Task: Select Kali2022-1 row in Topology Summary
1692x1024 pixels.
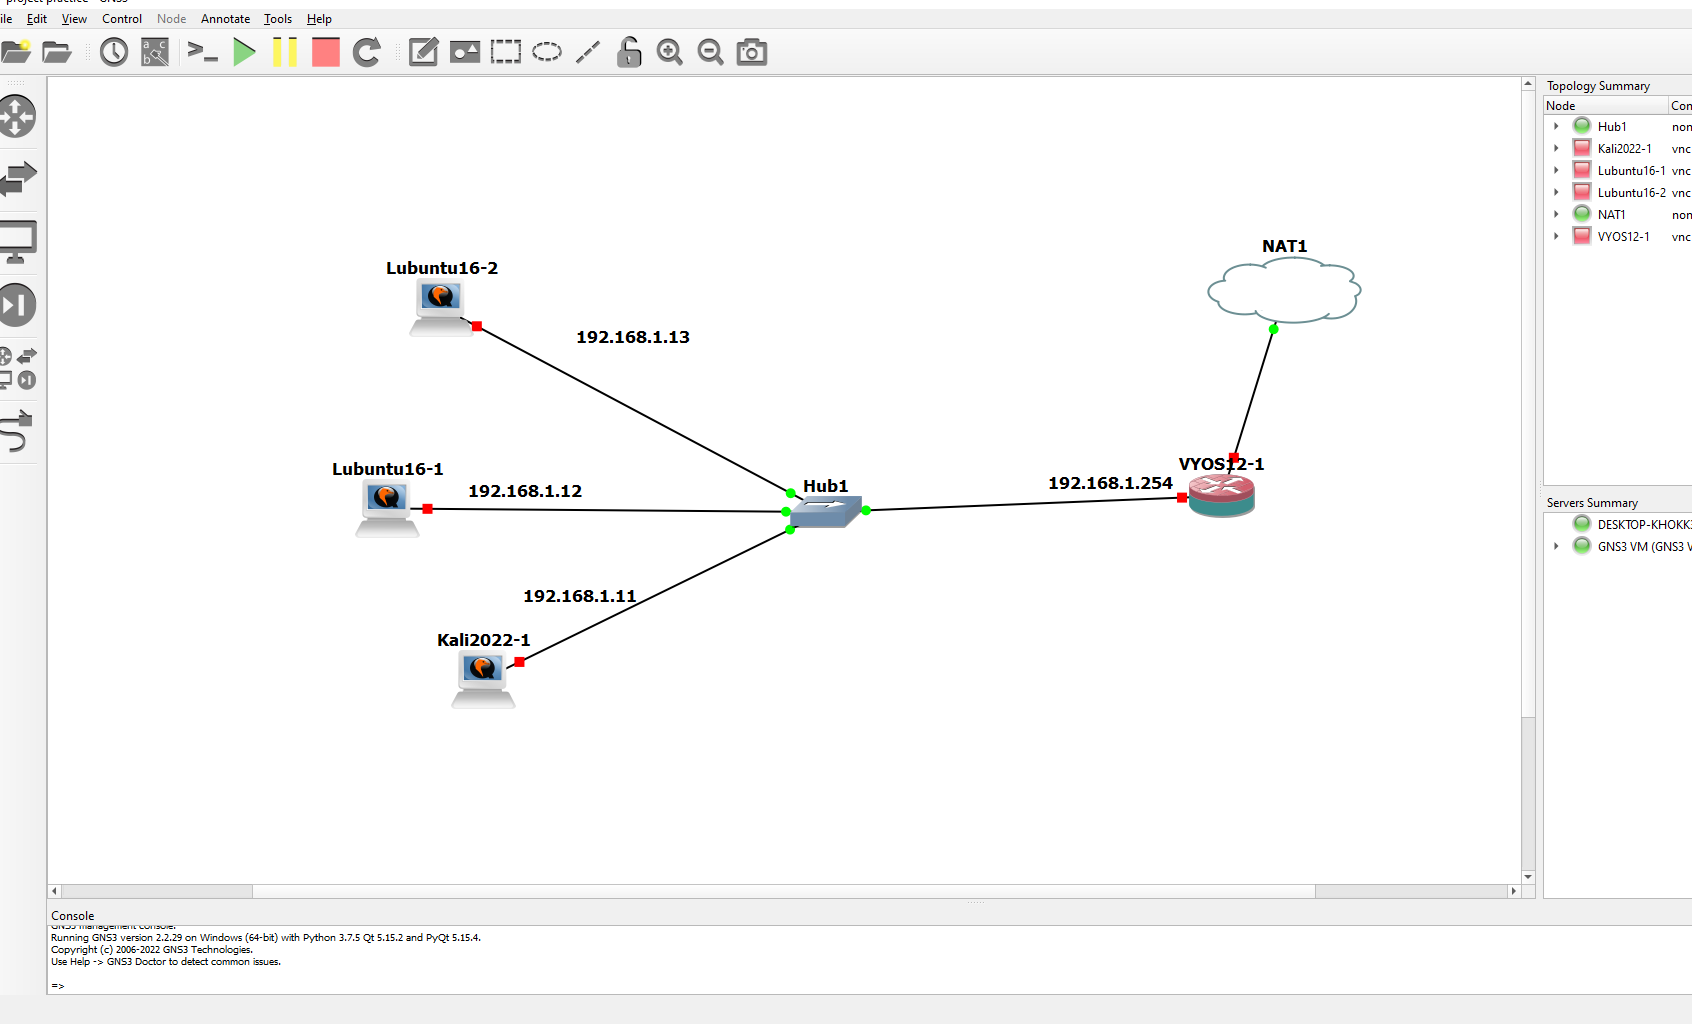Action: point(1618,149)
